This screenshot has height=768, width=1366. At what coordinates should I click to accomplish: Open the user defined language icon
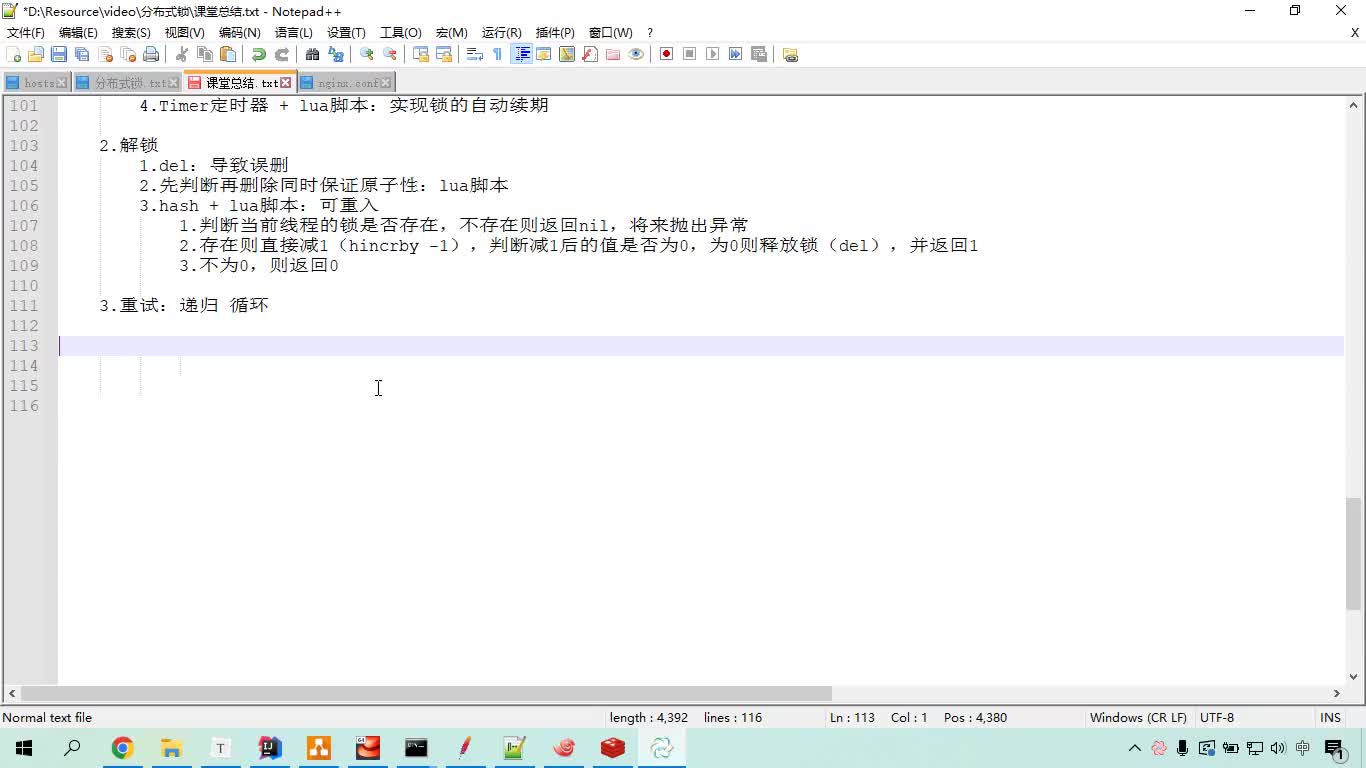tap(544, 54)
